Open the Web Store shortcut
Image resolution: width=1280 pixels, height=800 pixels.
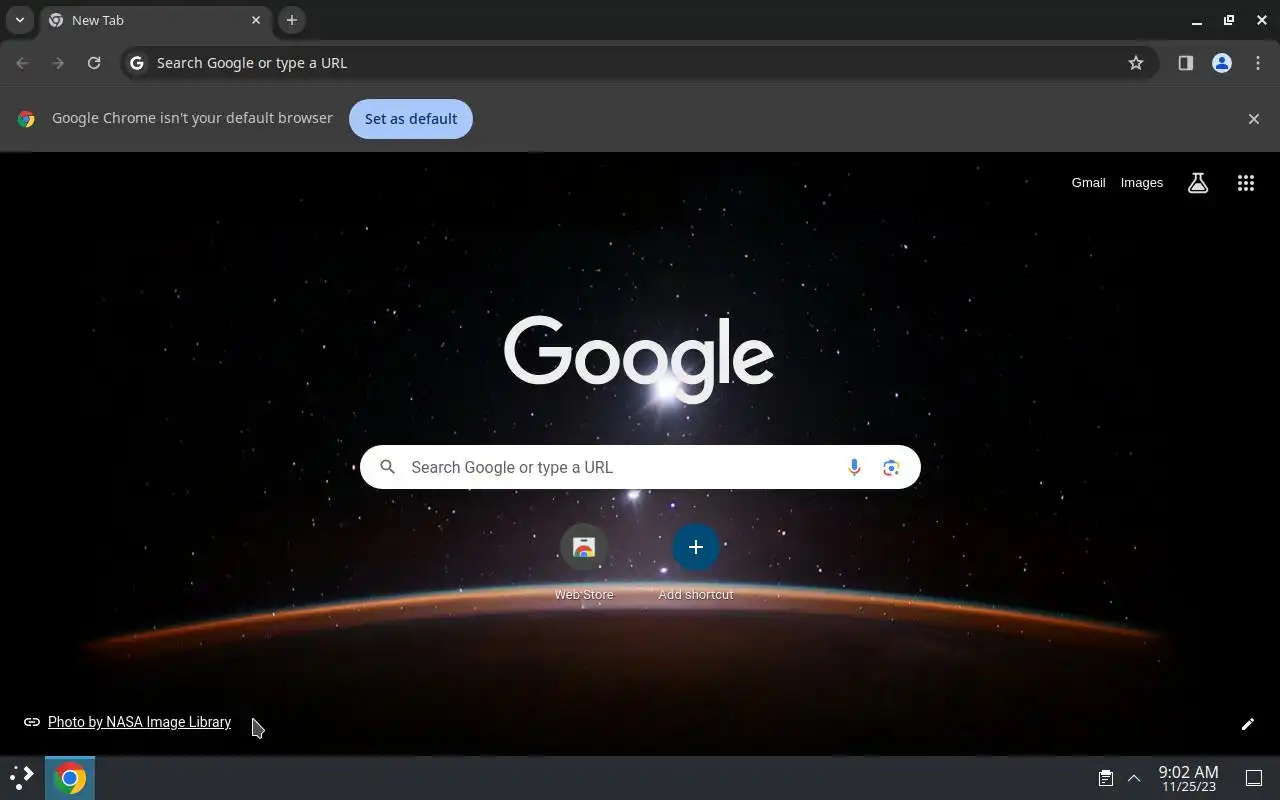584,563
